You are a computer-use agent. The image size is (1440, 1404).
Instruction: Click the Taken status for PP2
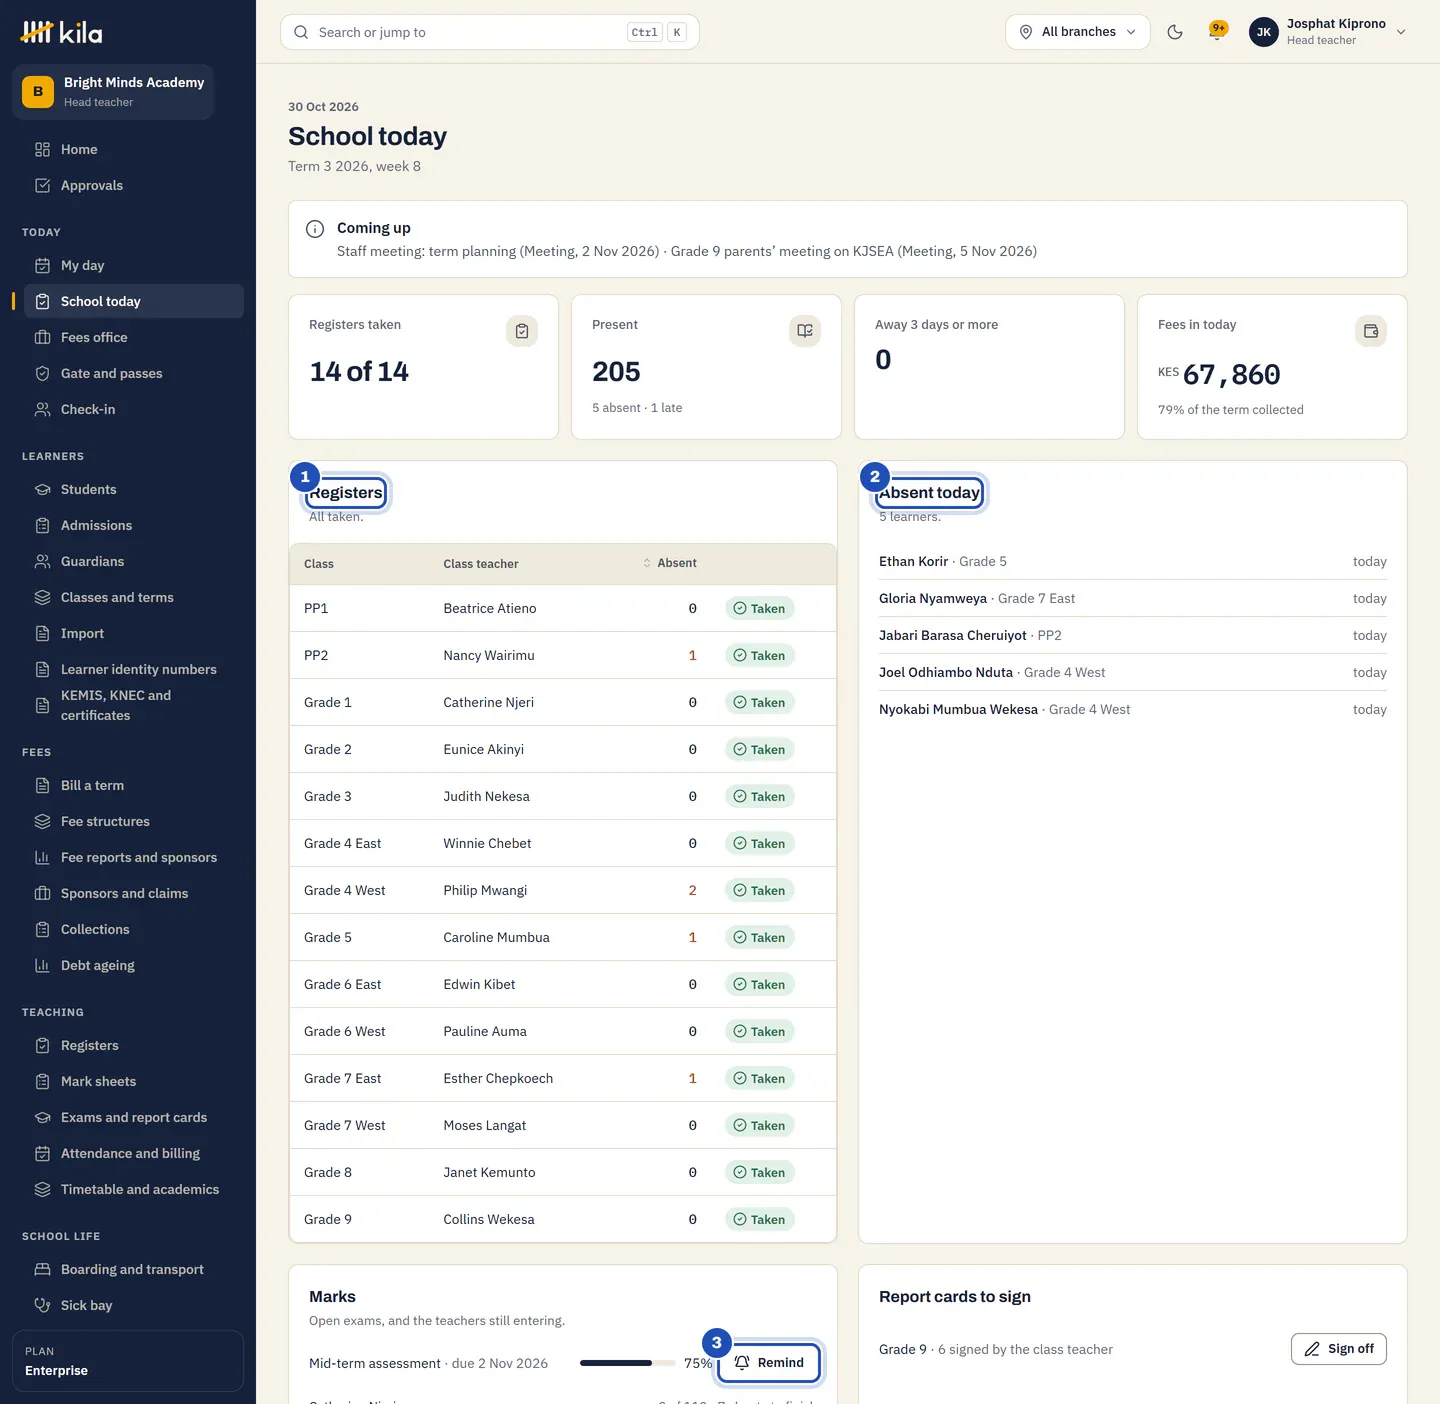tap(760, 655)
